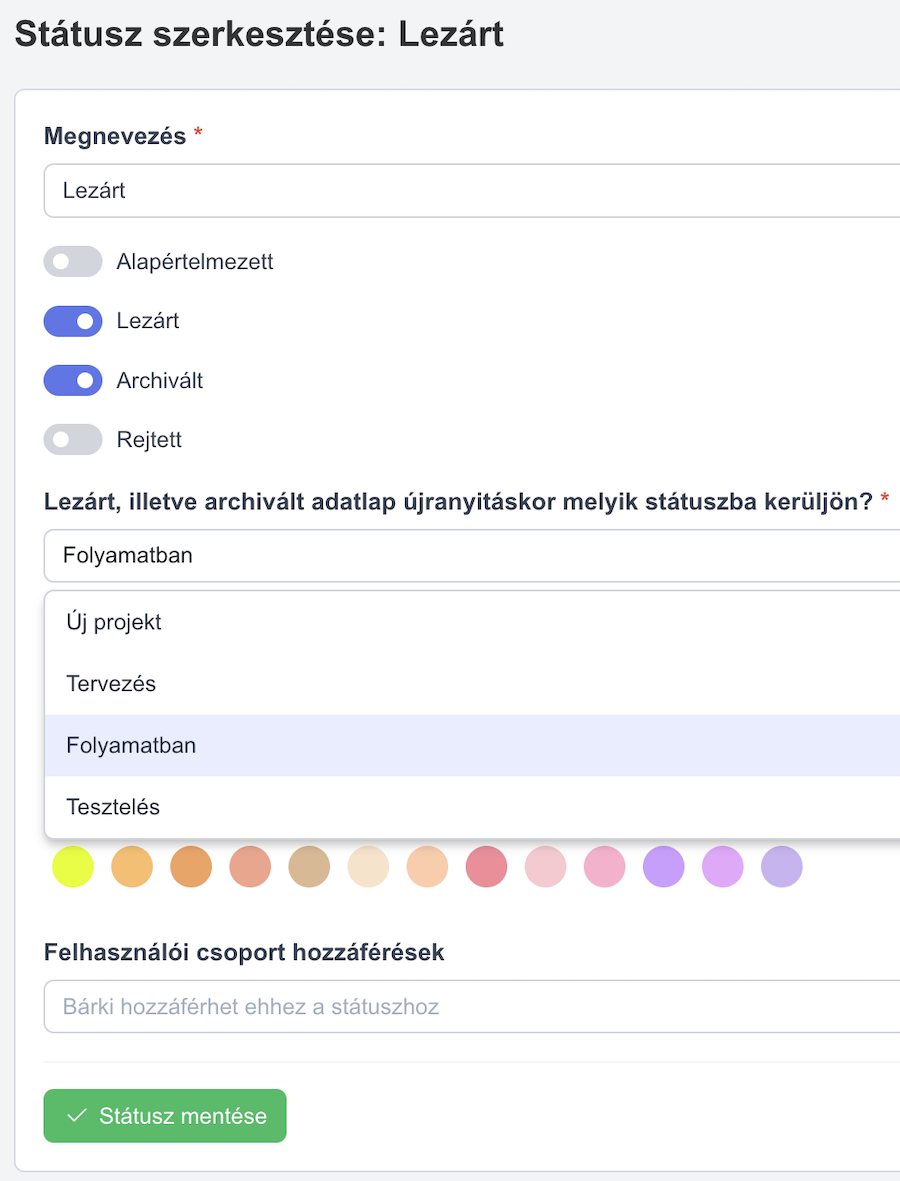Viewport: 900px width, 1181px height.
Task: Toggle the Alapértelmezett switch on
Action: (x=72, y=261)
